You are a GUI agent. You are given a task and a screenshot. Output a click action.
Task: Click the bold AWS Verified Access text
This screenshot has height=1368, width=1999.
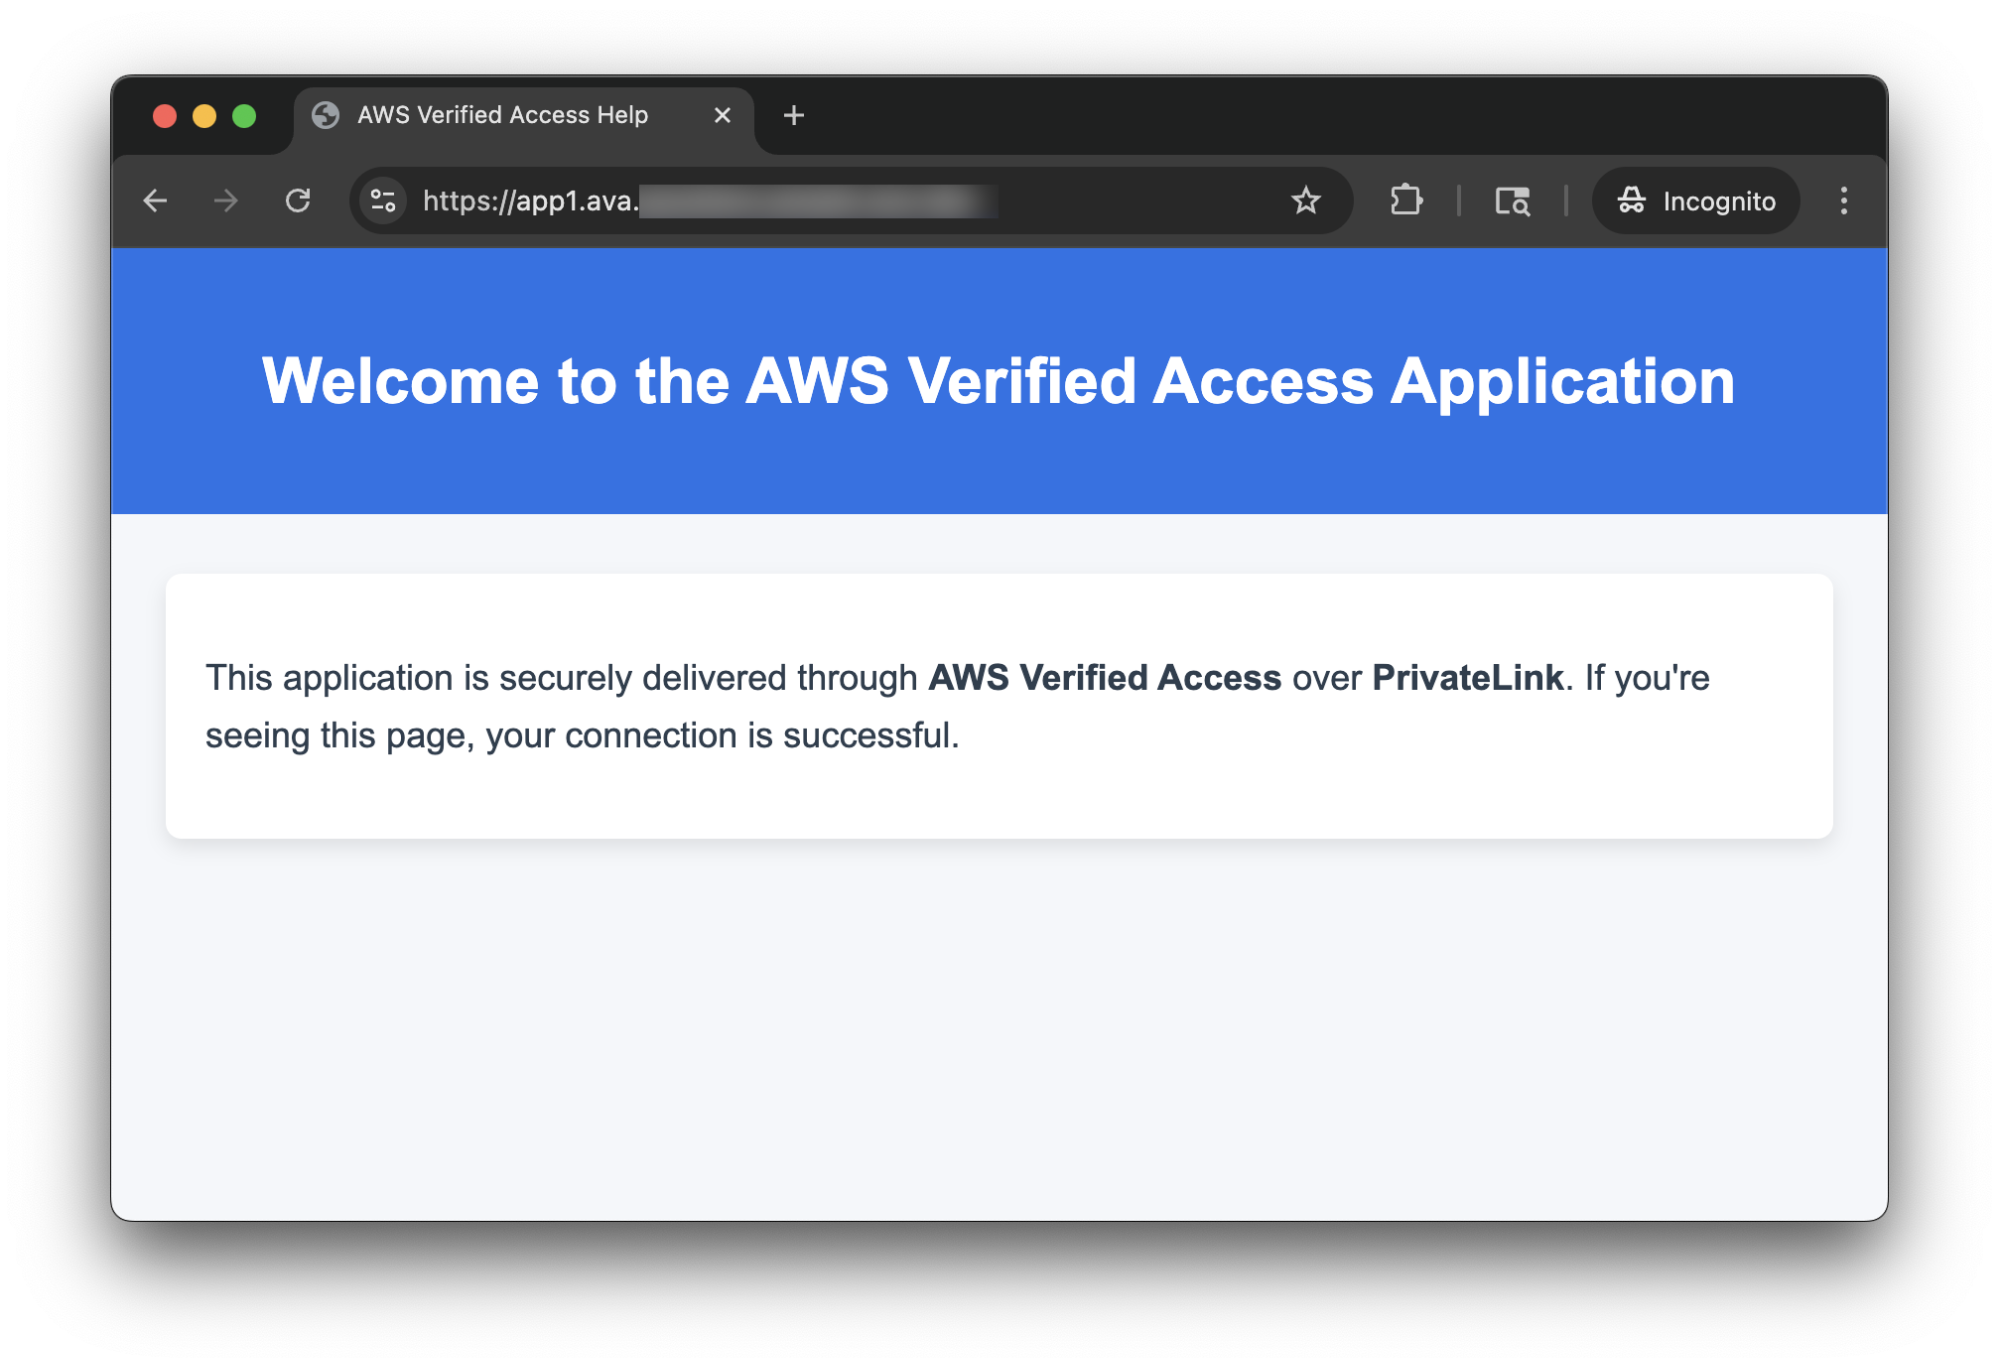tap(1104, 678)
